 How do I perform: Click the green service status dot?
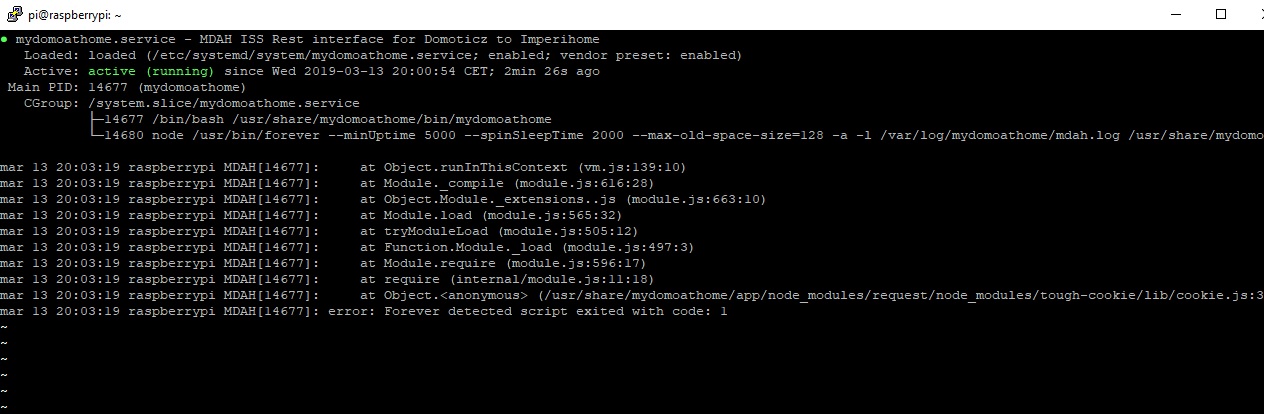click(4, 39)
